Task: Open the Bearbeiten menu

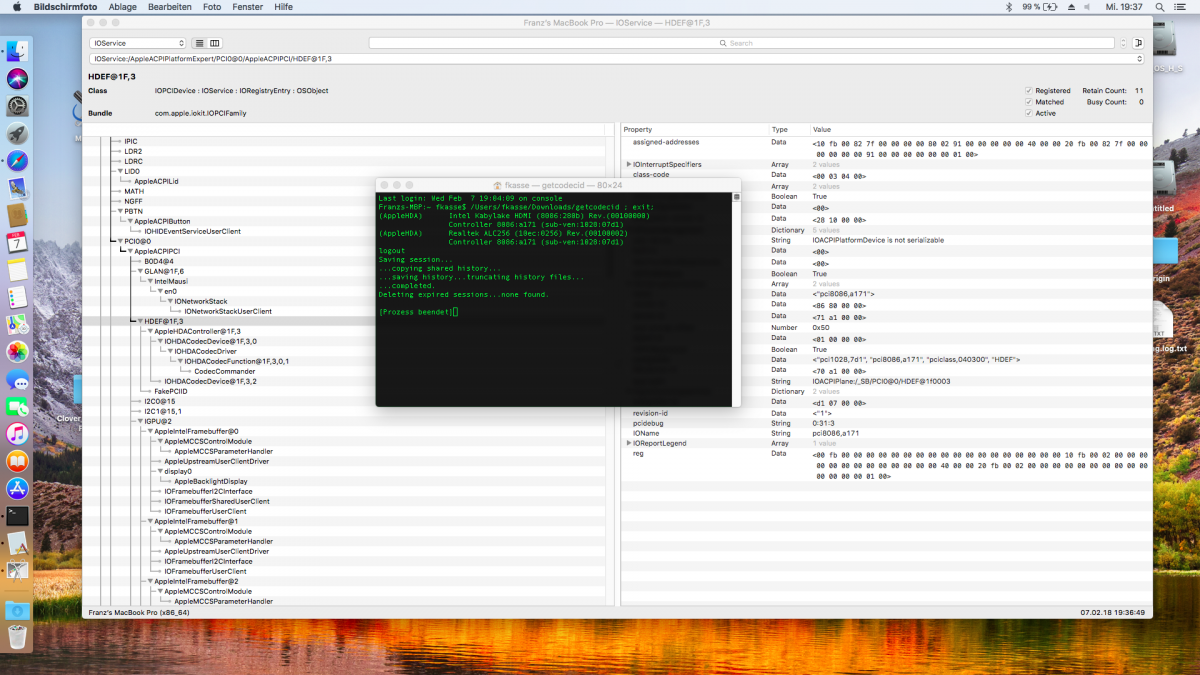Action: [169, 7]
